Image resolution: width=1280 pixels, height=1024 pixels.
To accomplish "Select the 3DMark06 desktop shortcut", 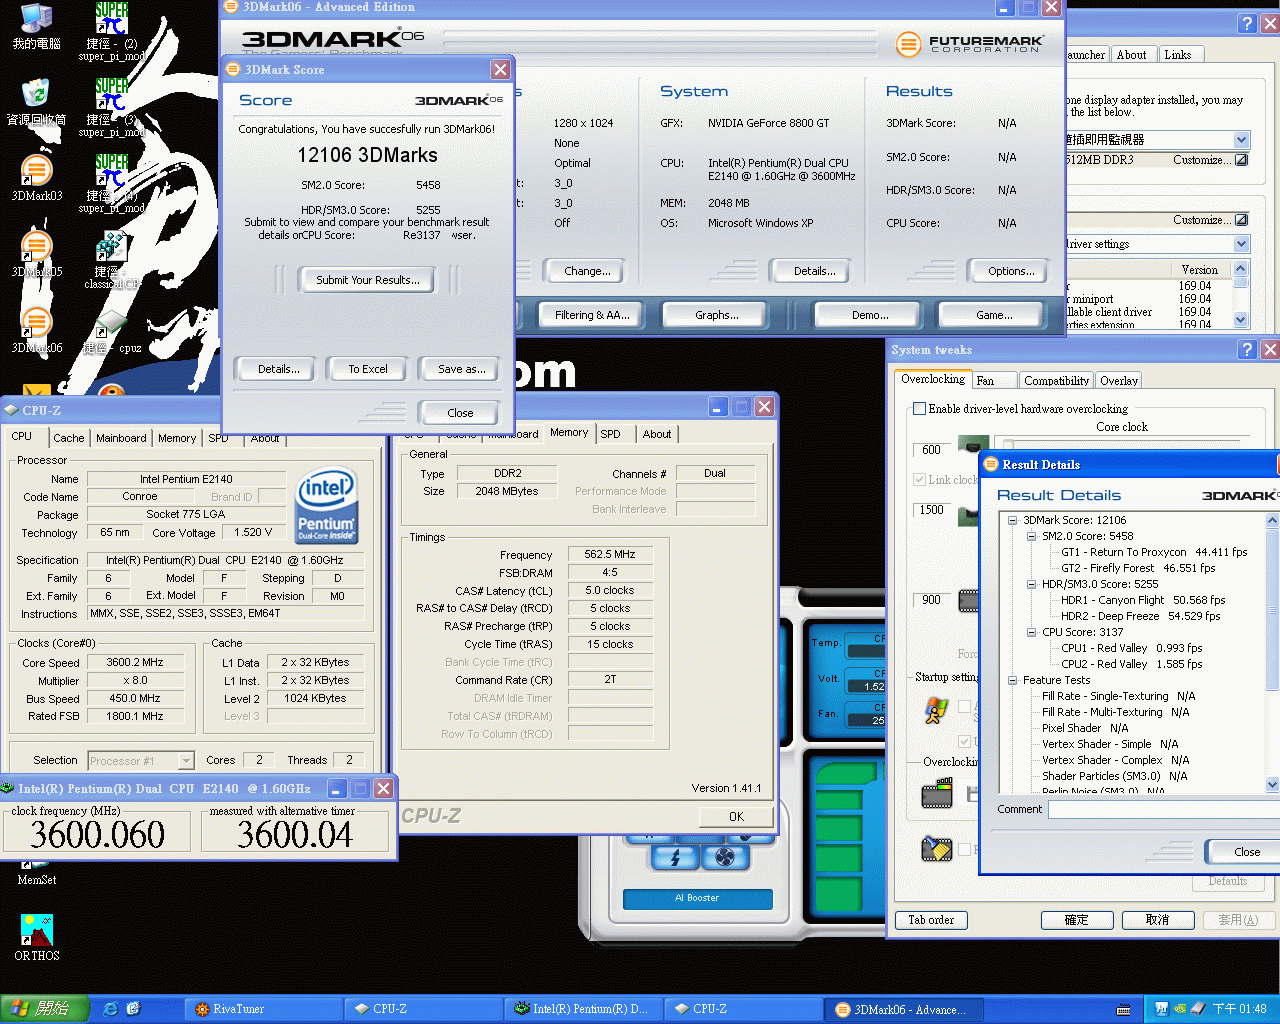I will point(37,331).
